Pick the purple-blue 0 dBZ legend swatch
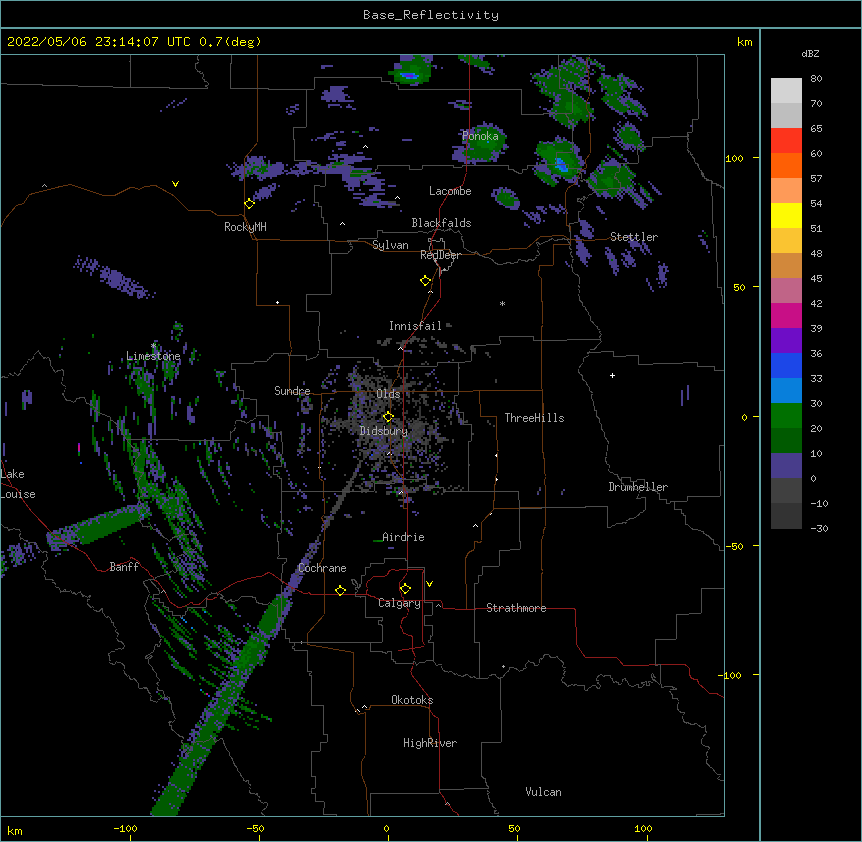The image size is (862, 842). click(x=786, y=466)
